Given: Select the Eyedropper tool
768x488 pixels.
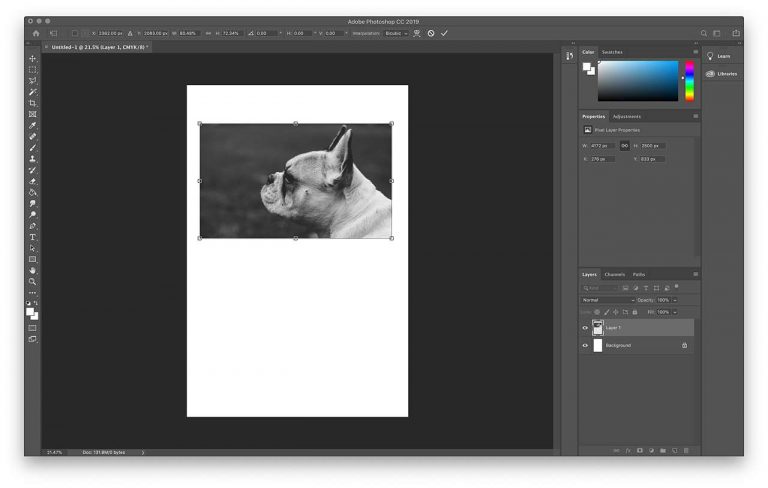Looking at the screenshot, I should 32,125.
